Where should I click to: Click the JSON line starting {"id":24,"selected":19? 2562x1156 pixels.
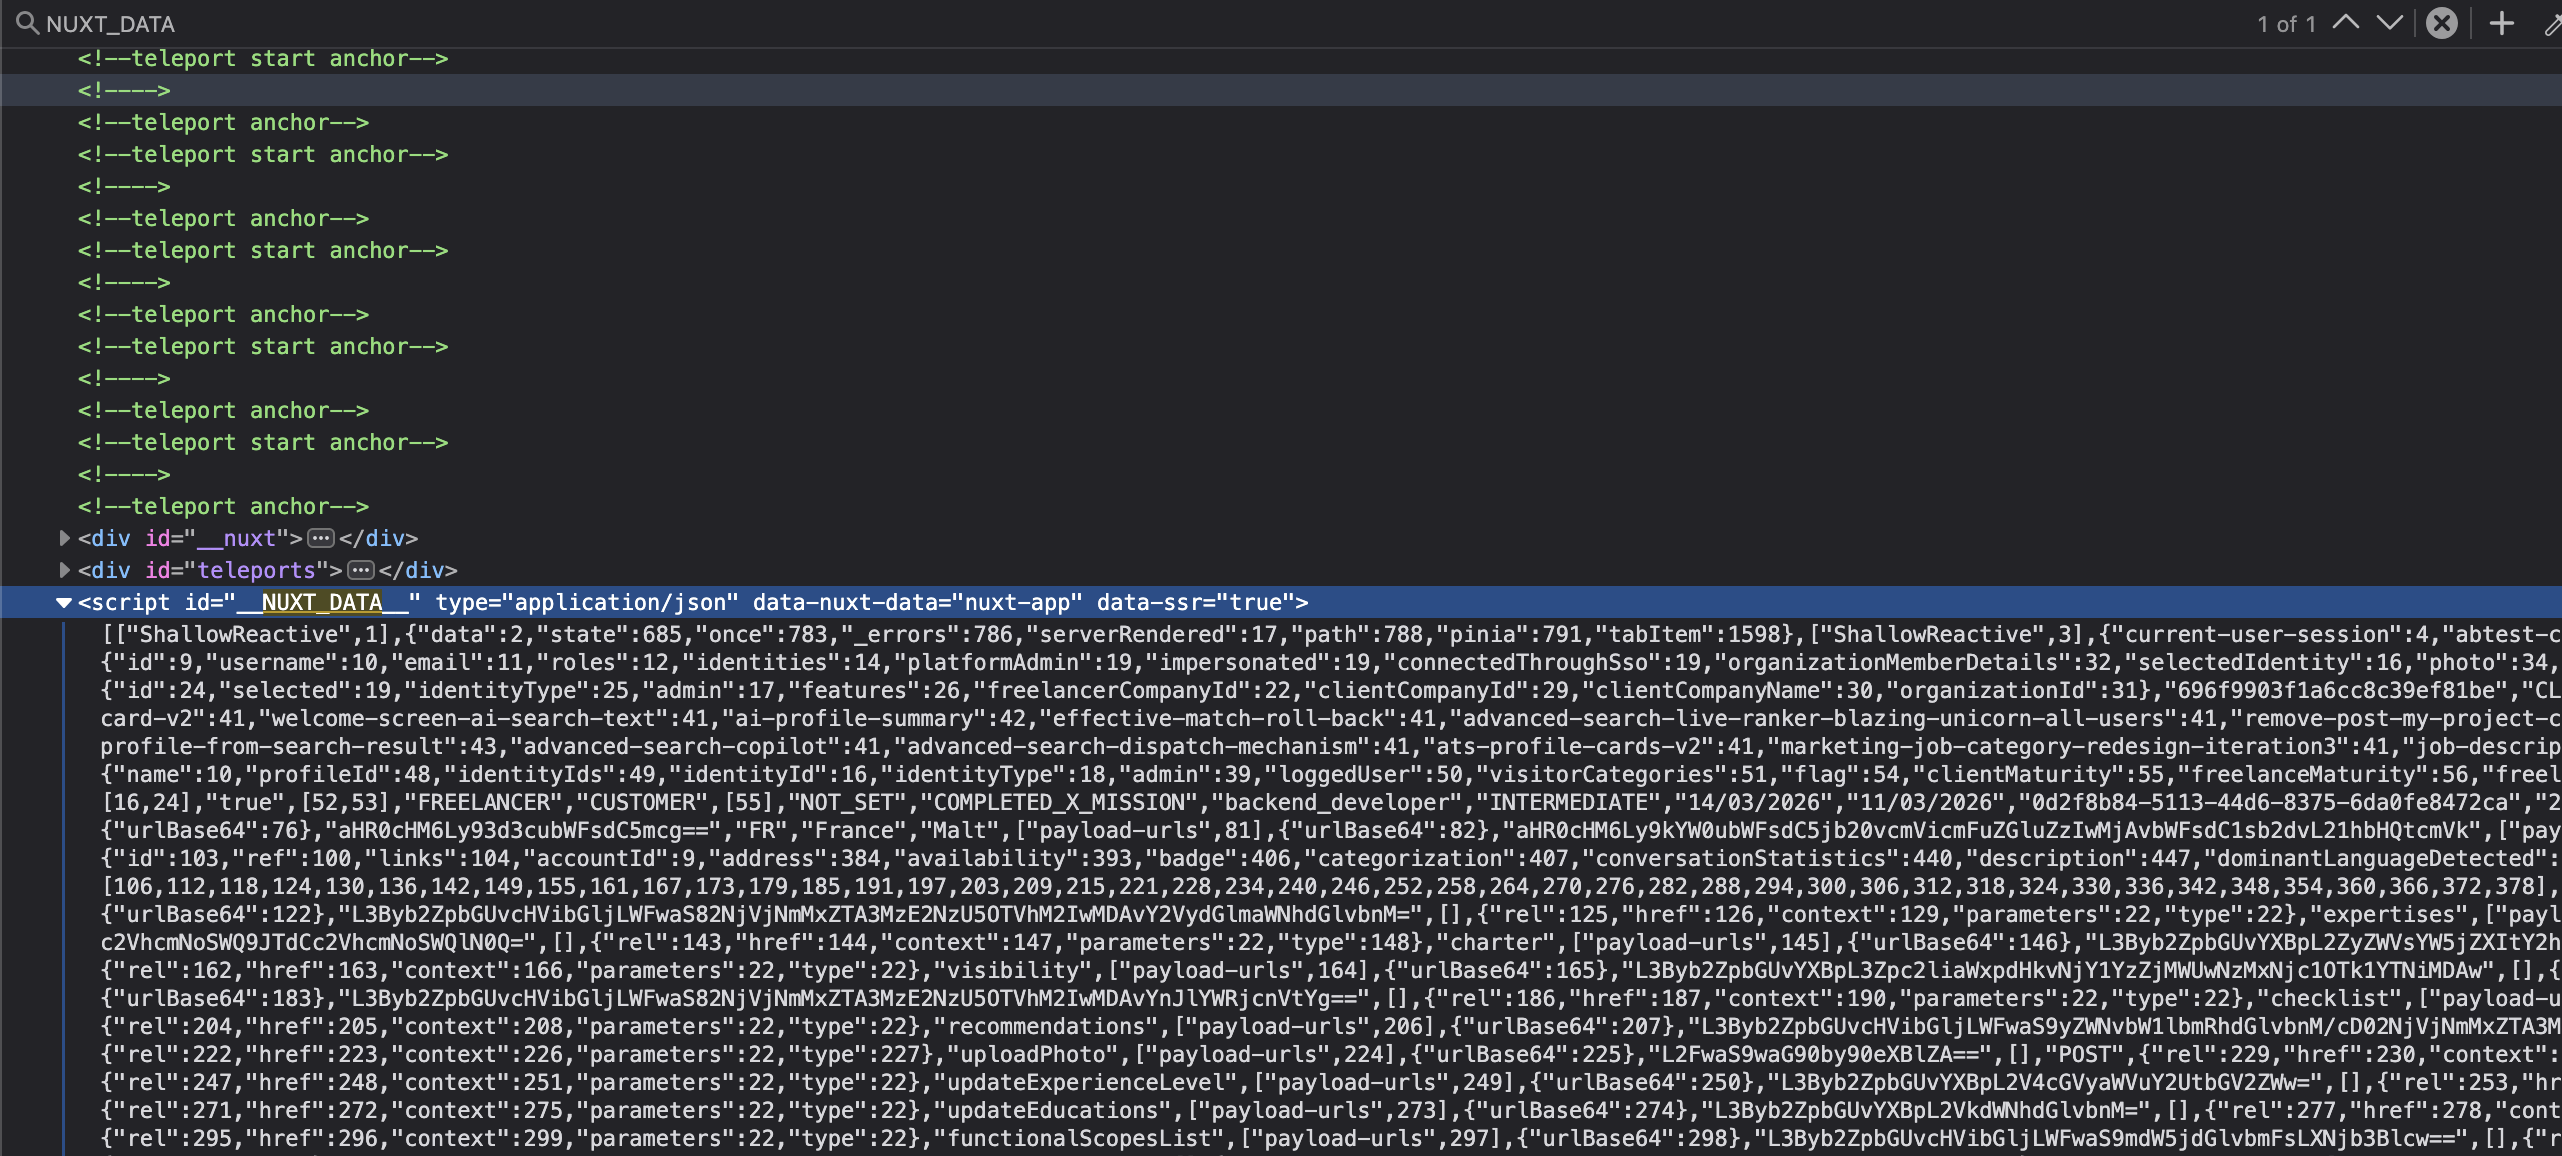[1331, 690]
